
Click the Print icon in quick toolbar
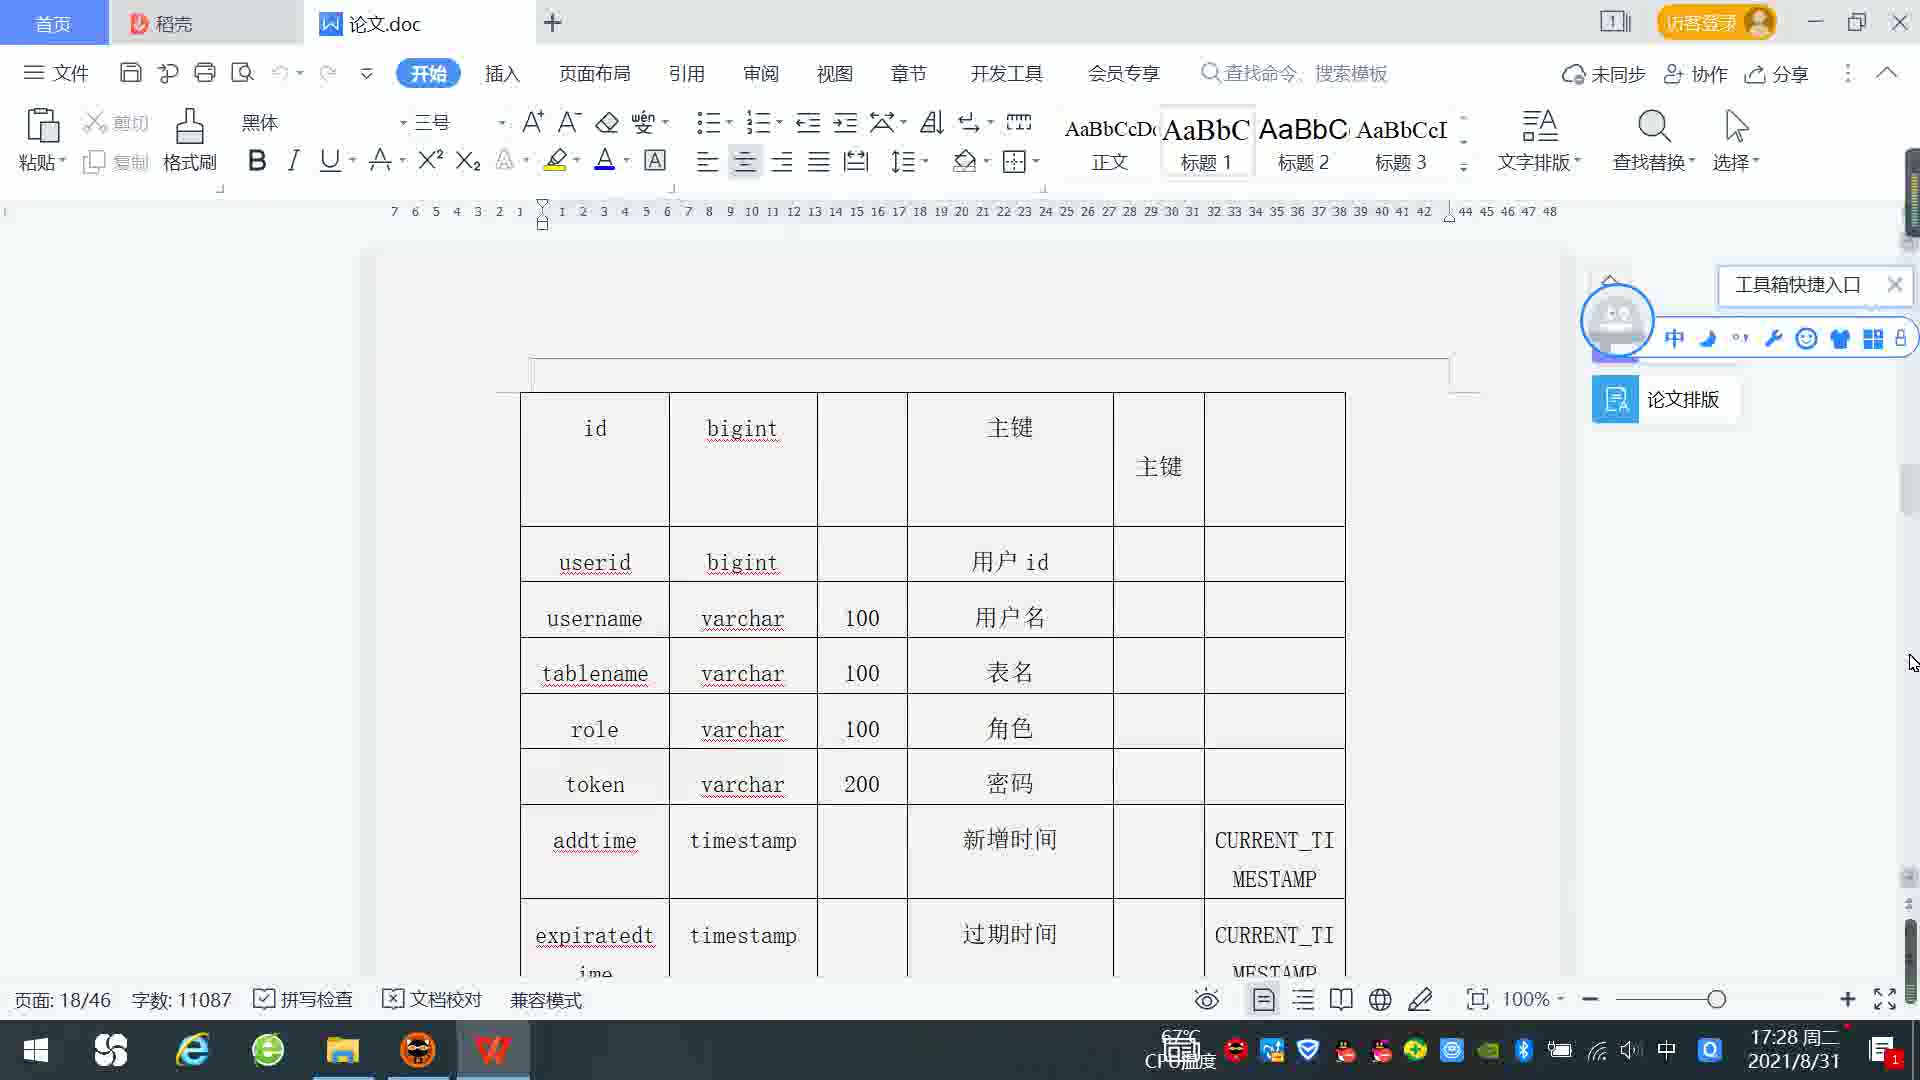pyautogui.click(x=205, y=73)
